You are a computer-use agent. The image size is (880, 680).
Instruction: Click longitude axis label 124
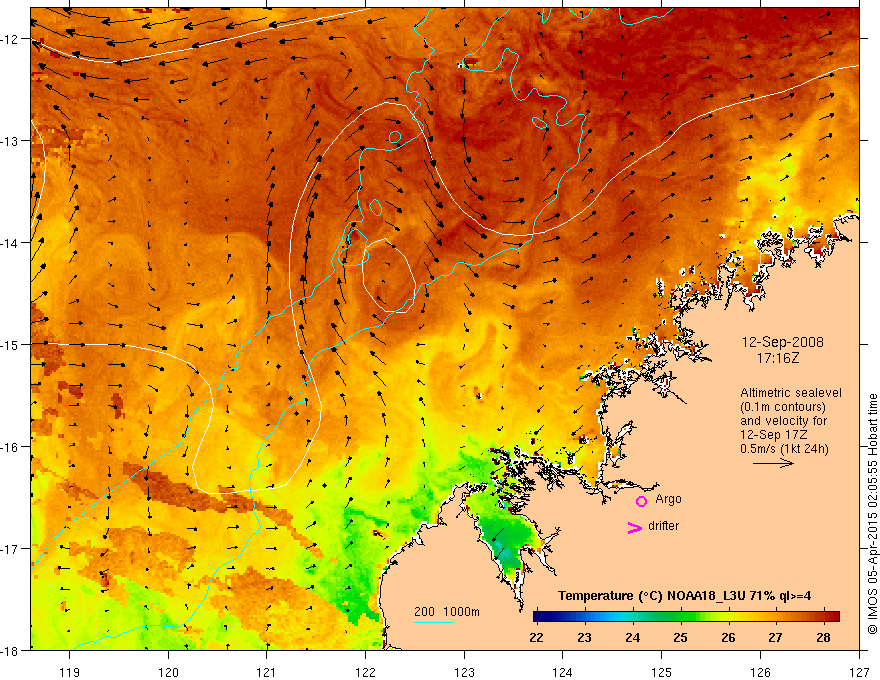pos(563,672)
